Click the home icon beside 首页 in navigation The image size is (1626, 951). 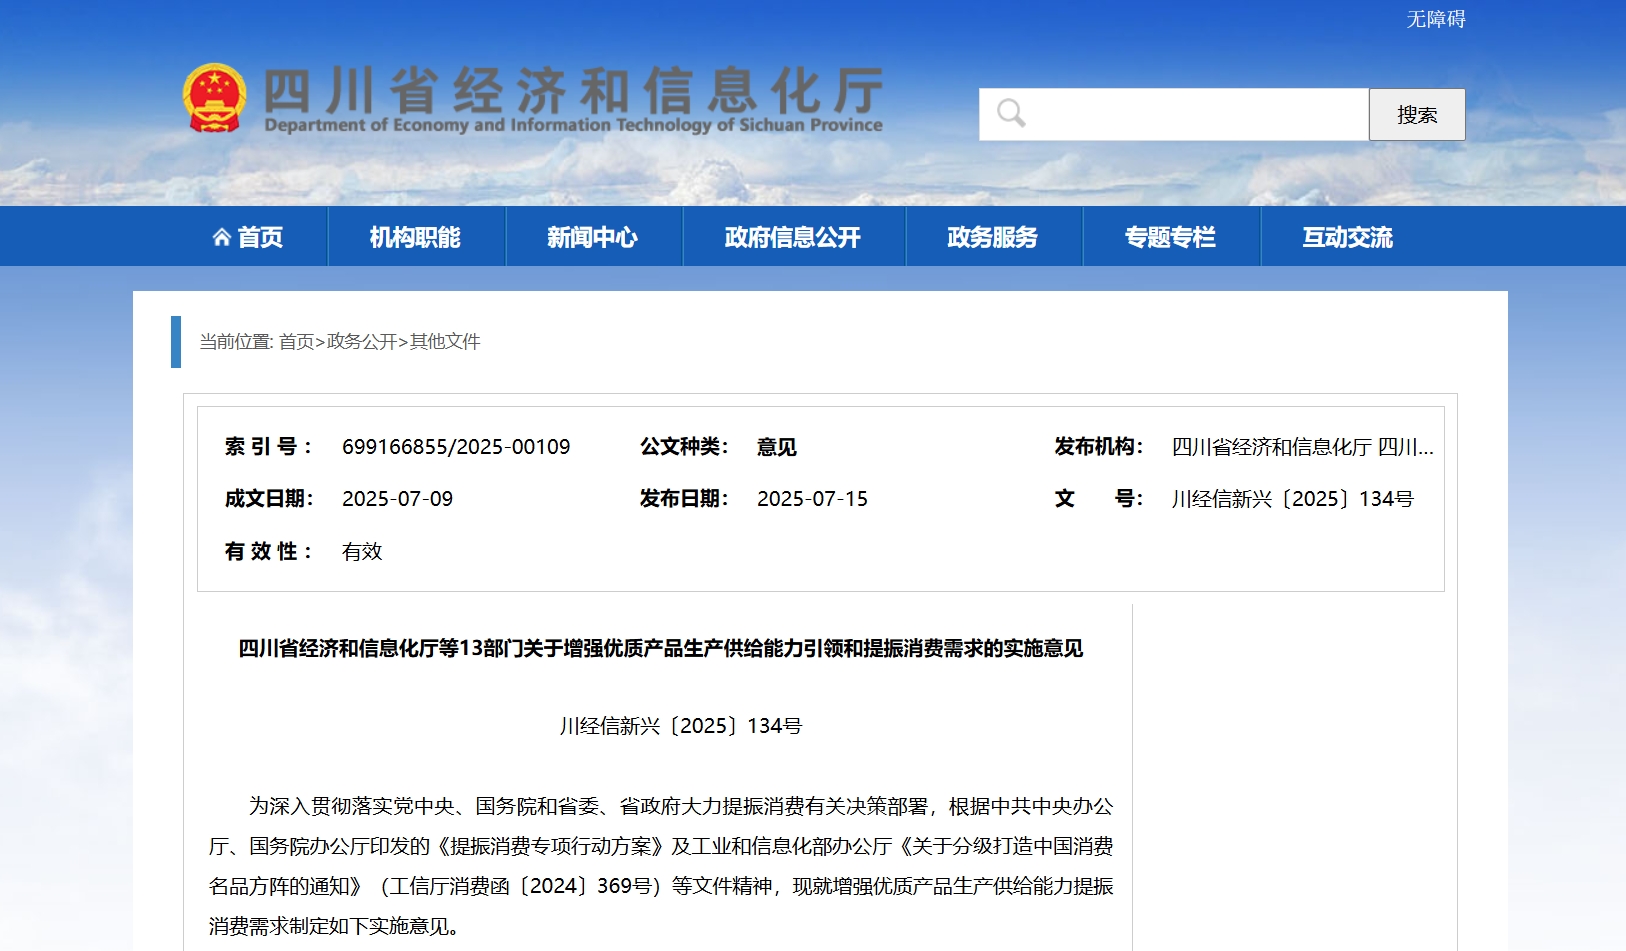tap(222, 236)
